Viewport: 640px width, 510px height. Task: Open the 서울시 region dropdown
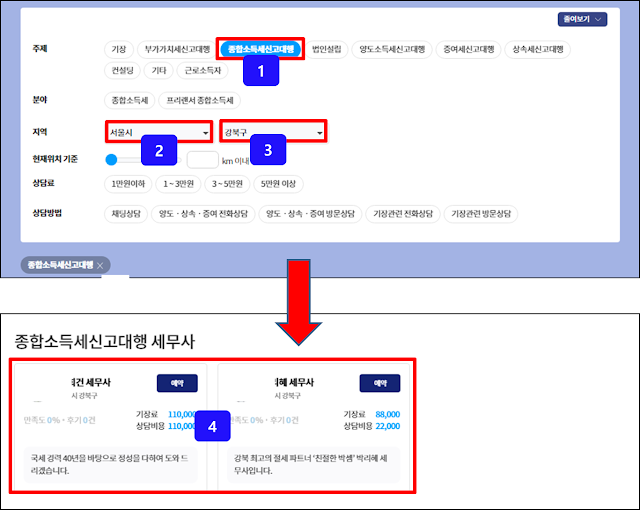159,132
